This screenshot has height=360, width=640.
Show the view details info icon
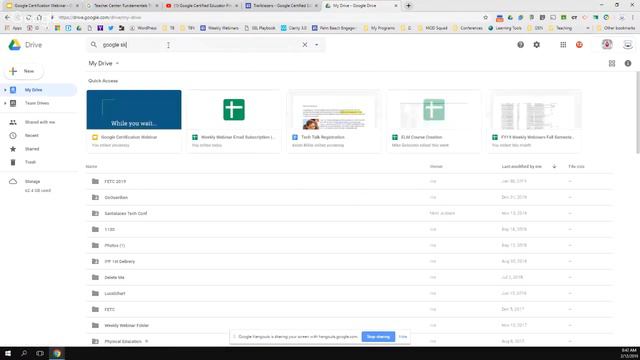click(628, 63)
